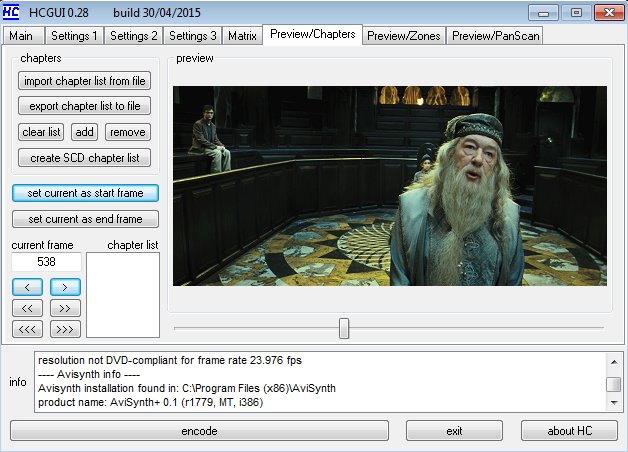Click the 'Avisynth installation found in' line

click(x=187, y=388)
